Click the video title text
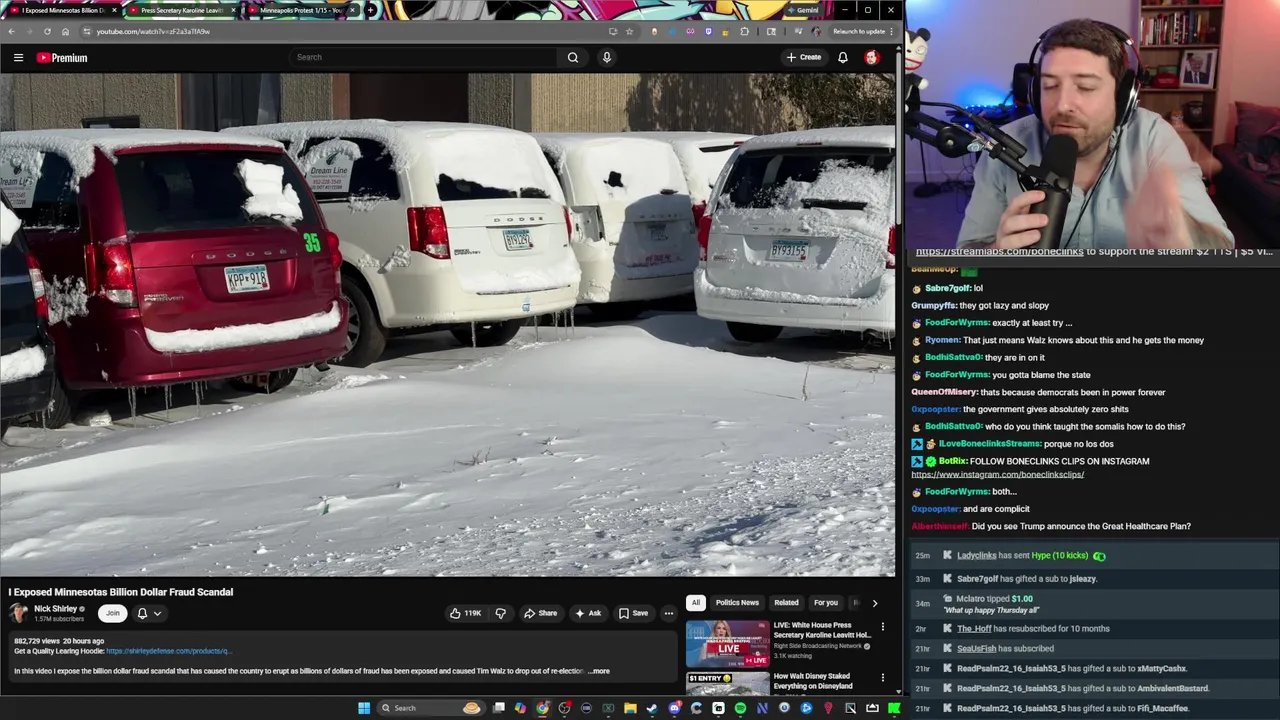 121,592
